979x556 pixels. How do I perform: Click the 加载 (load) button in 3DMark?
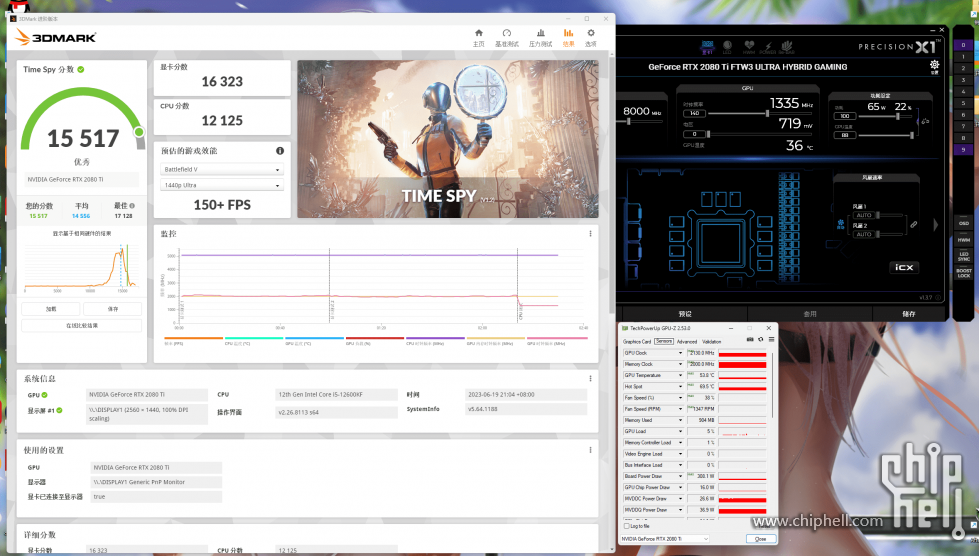tap(51, 309)
